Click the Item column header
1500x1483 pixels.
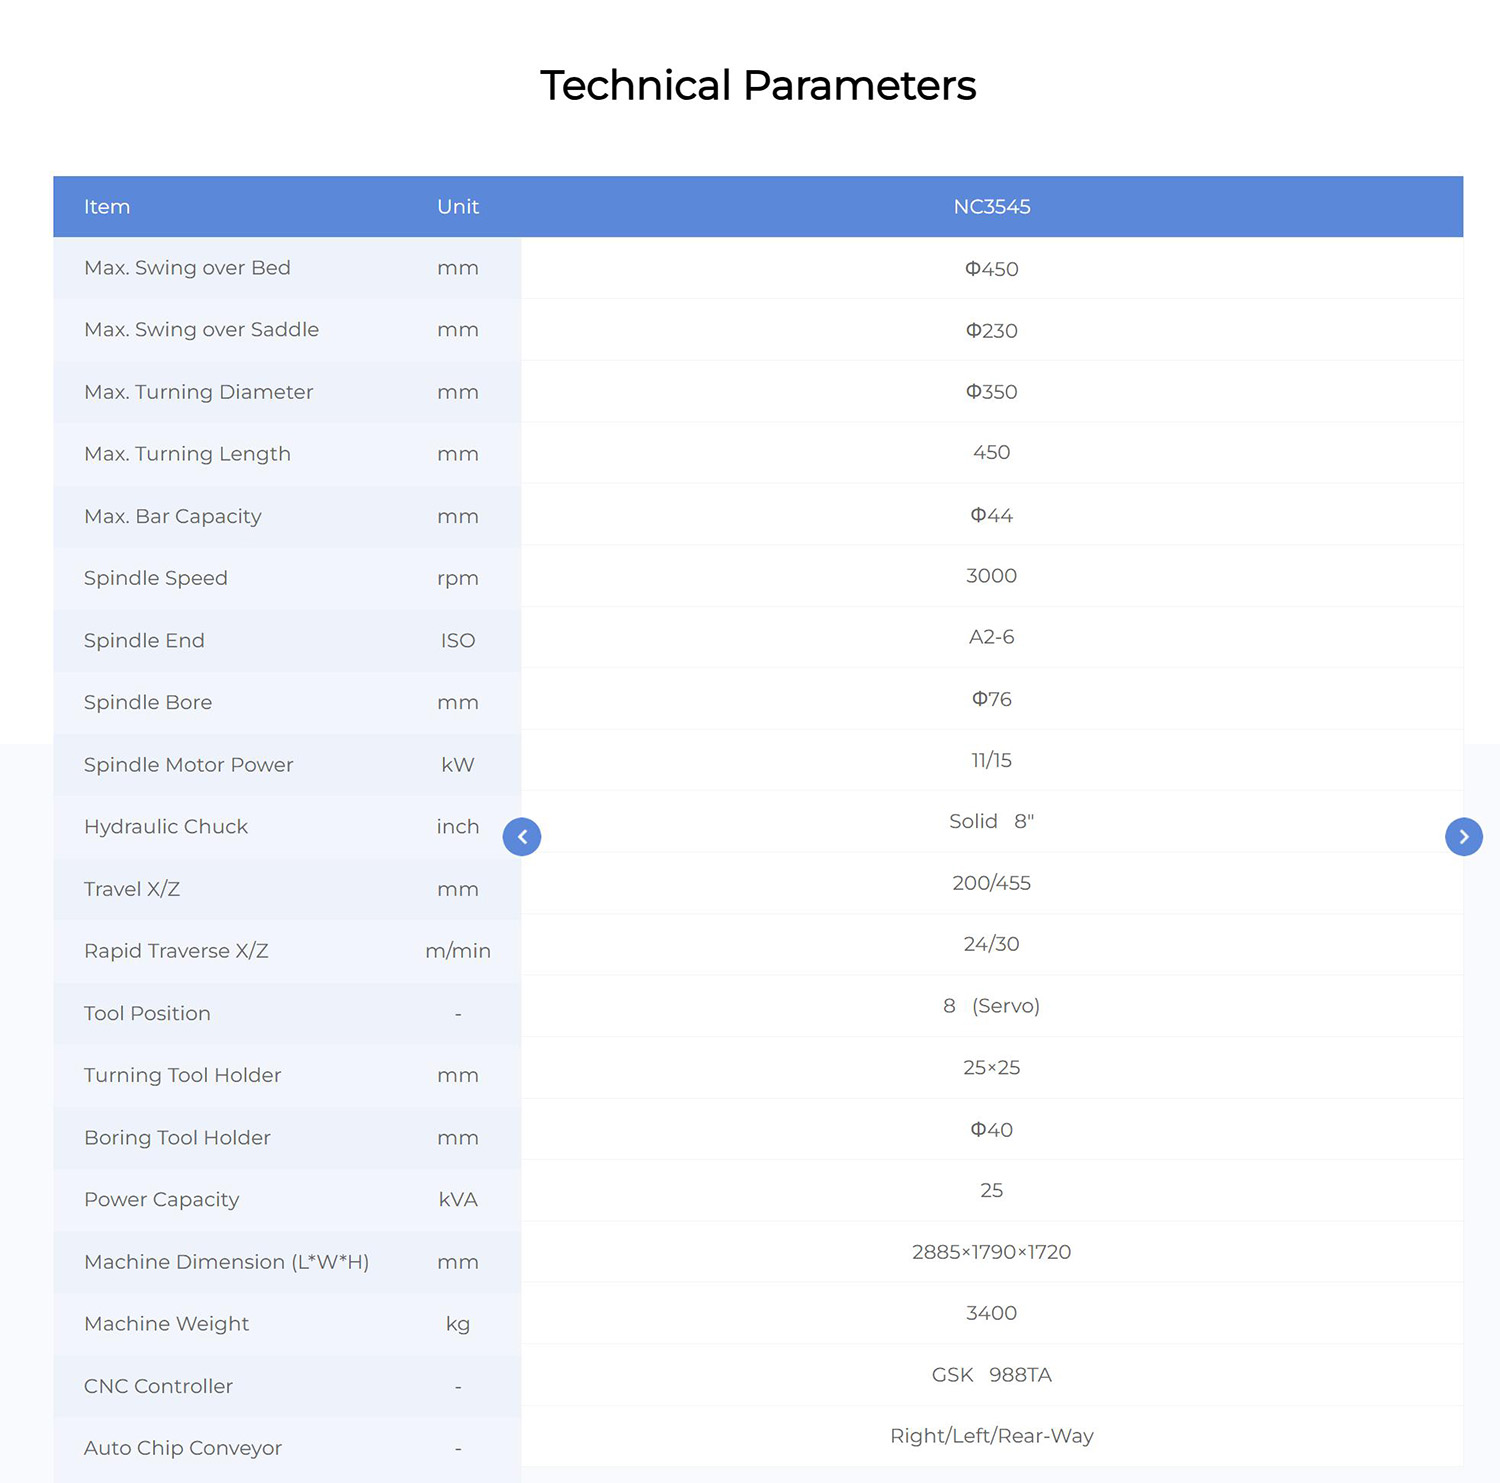coord(107,207)
